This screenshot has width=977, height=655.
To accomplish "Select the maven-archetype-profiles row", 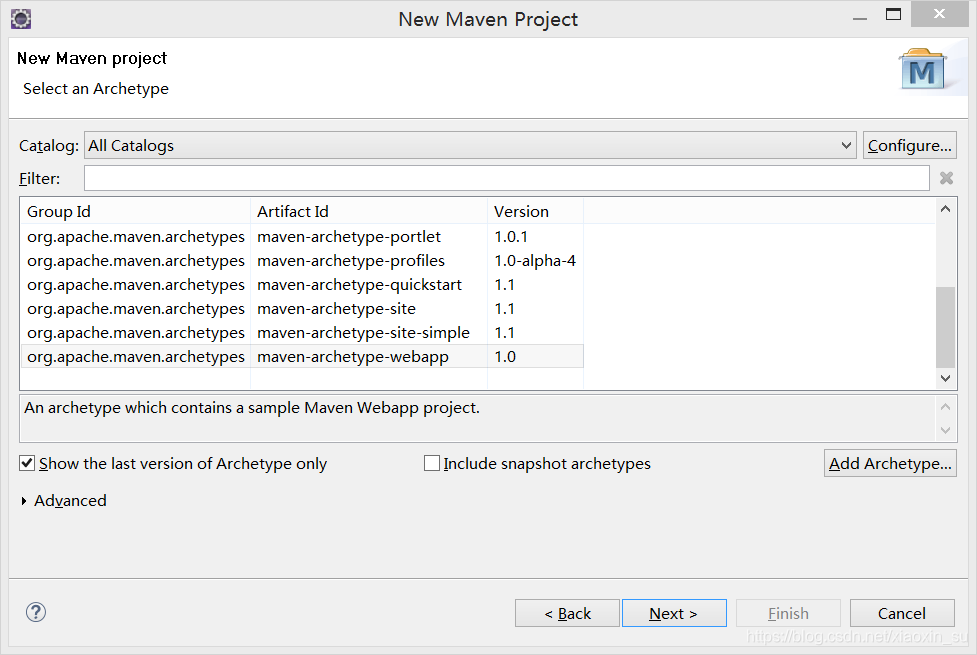I will point(302,261).
